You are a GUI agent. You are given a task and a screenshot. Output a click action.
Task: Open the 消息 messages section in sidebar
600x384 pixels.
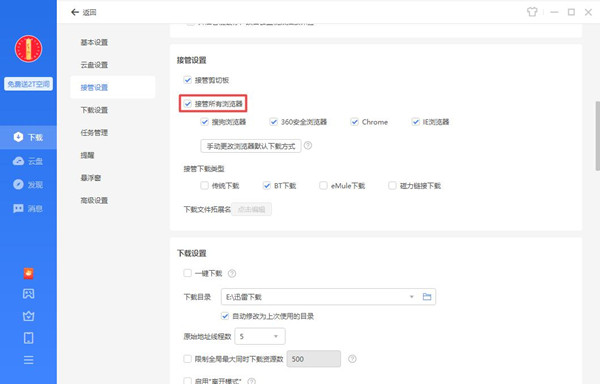[x=28, y=208]
